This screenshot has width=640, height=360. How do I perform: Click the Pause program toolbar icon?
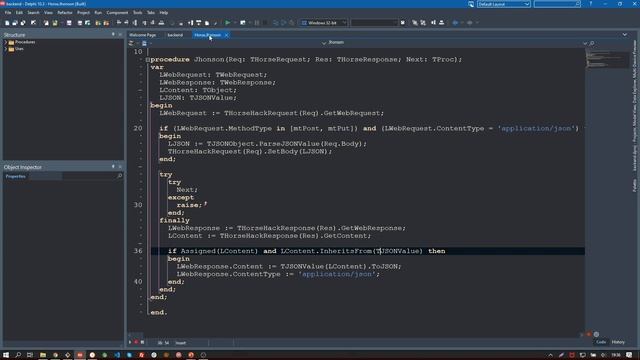click(x=257, y=23)
